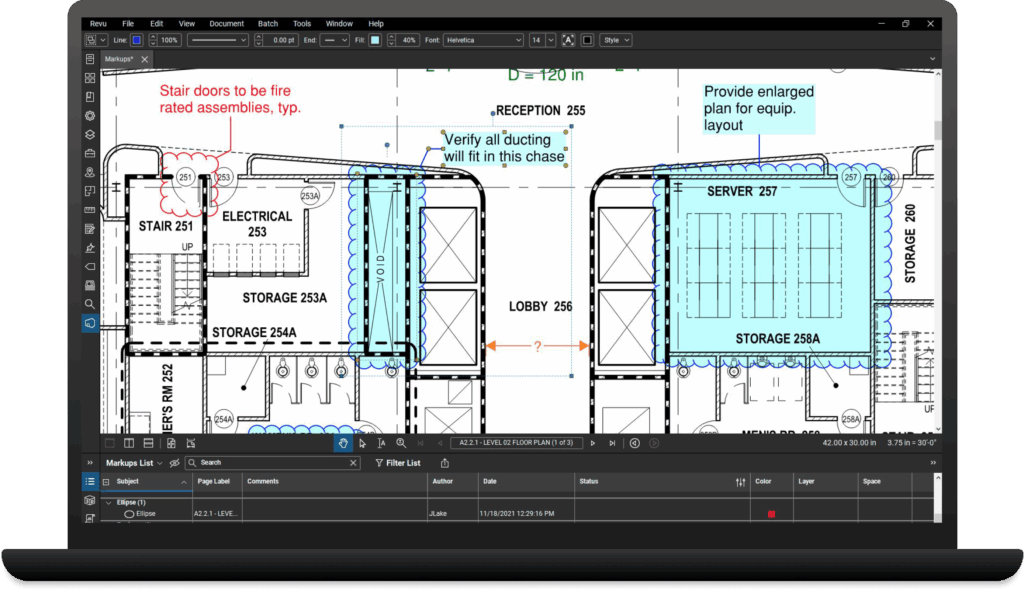1024x591 pixels.
Task: Open the Measurements ruler panel icon
Action: [90, 210]
